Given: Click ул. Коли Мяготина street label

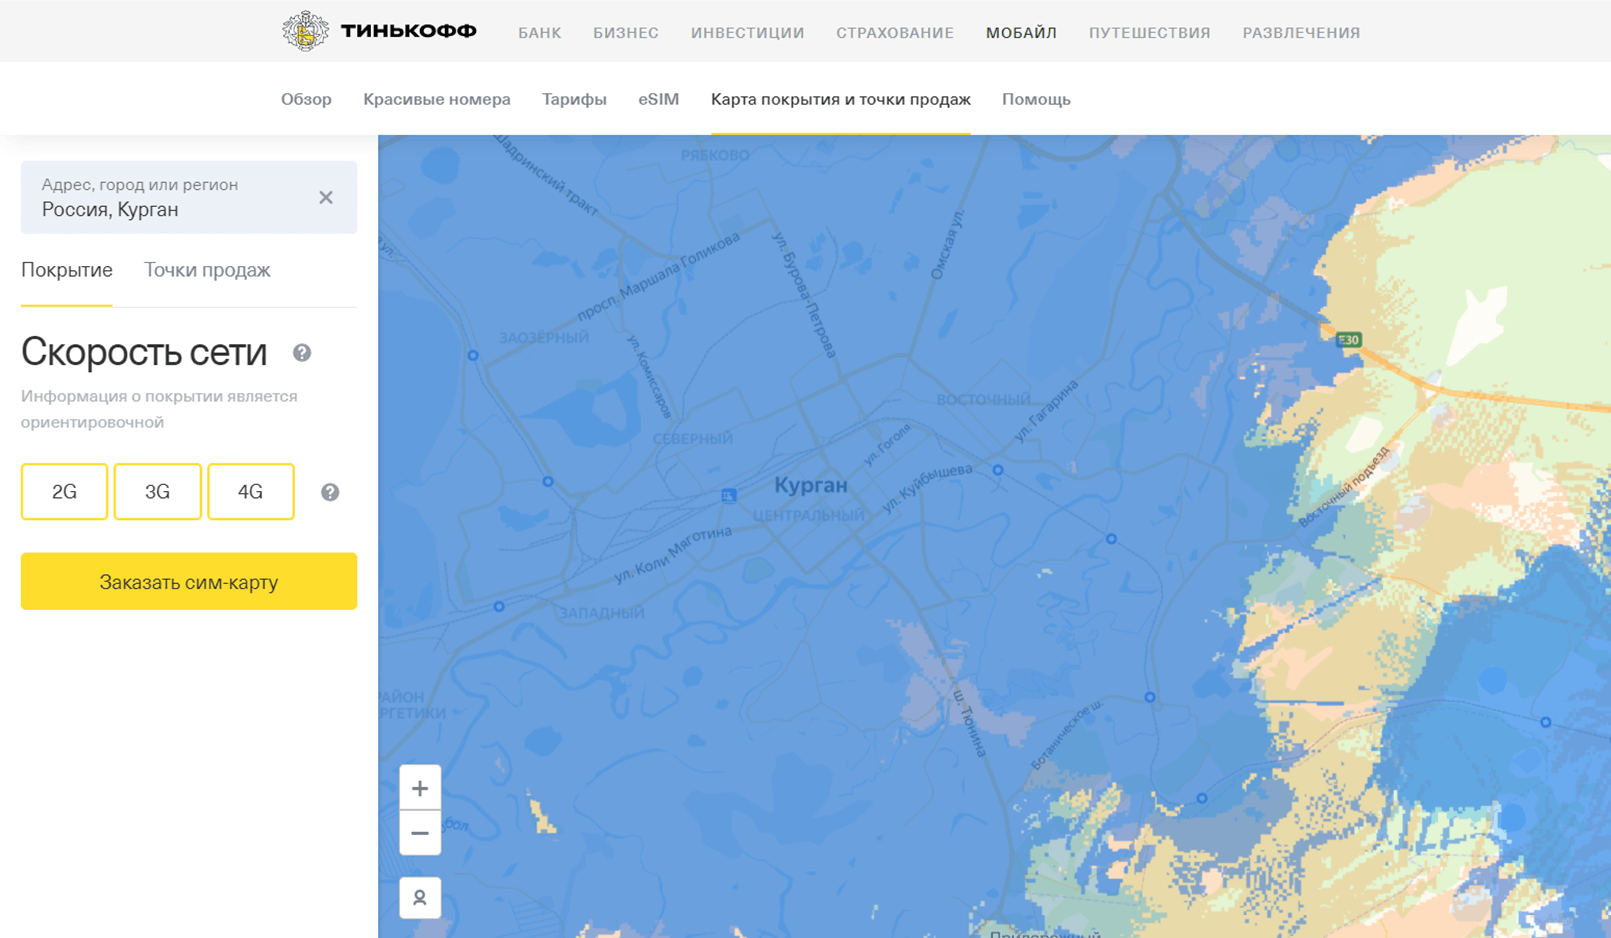Looking at the screenshot, I should click(672, 556).
